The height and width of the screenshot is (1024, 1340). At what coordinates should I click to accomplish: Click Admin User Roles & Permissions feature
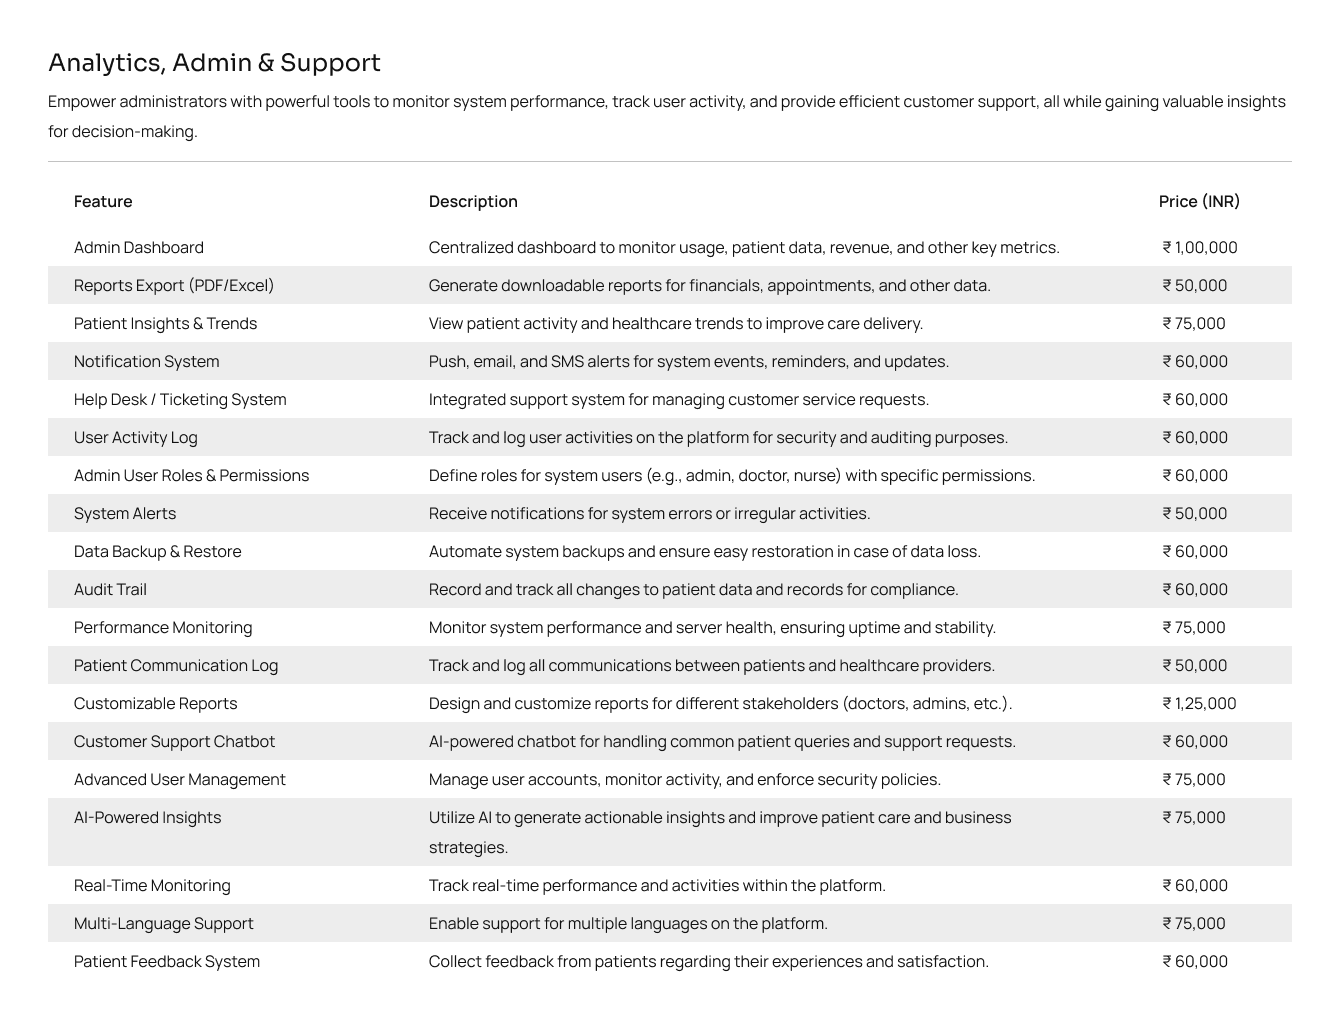pyautogui.click(x=192, y=475)
